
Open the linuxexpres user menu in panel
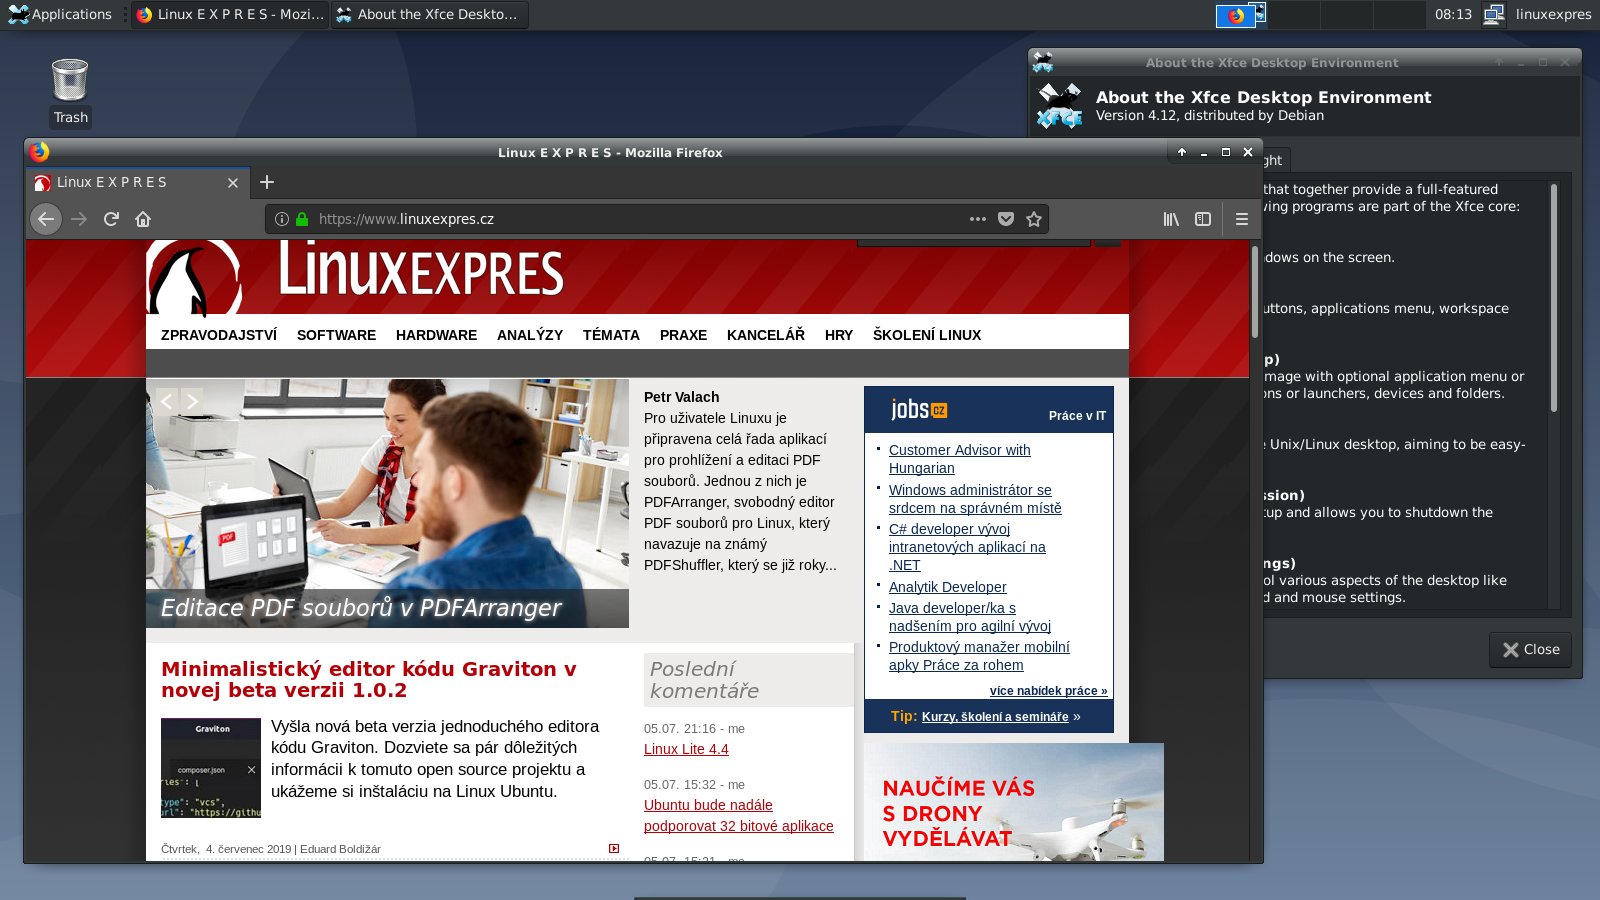1553,14
